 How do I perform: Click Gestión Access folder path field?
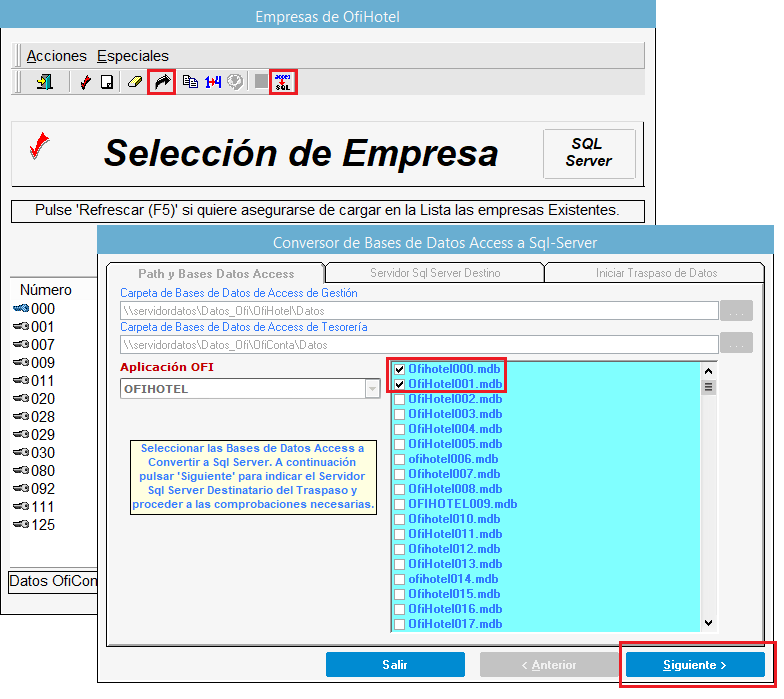coord(419,310)
